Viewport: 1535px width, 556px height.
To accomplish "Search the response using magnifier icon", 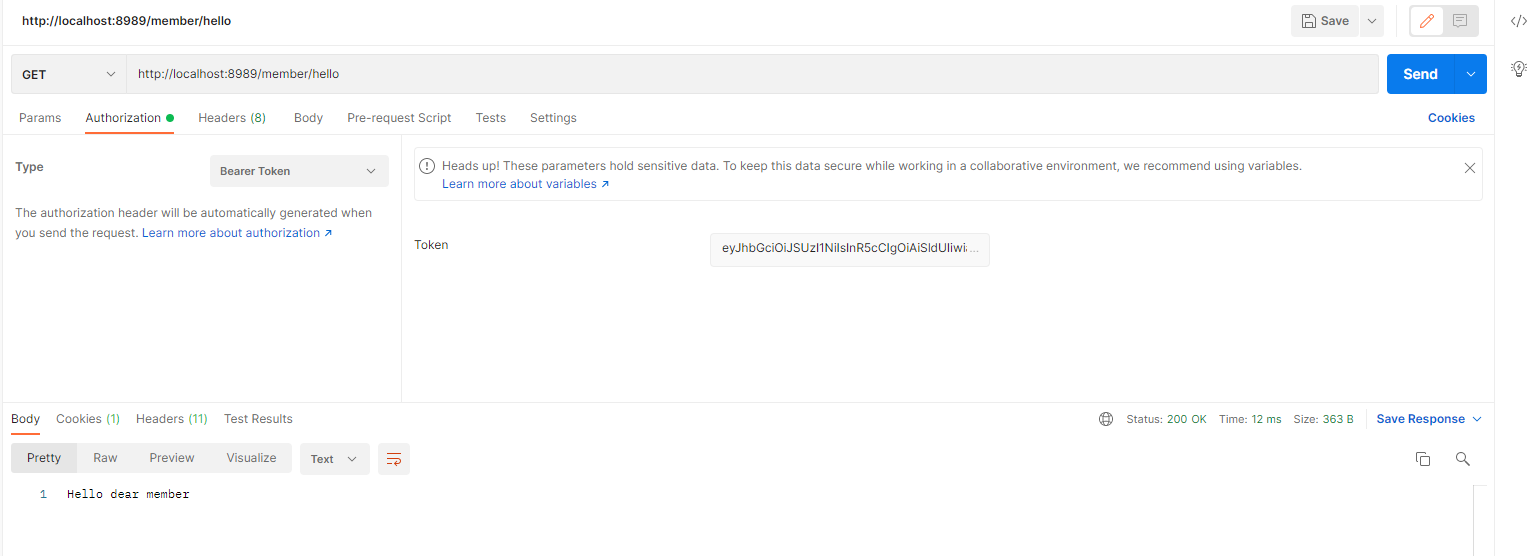I will pos(1462,459).
